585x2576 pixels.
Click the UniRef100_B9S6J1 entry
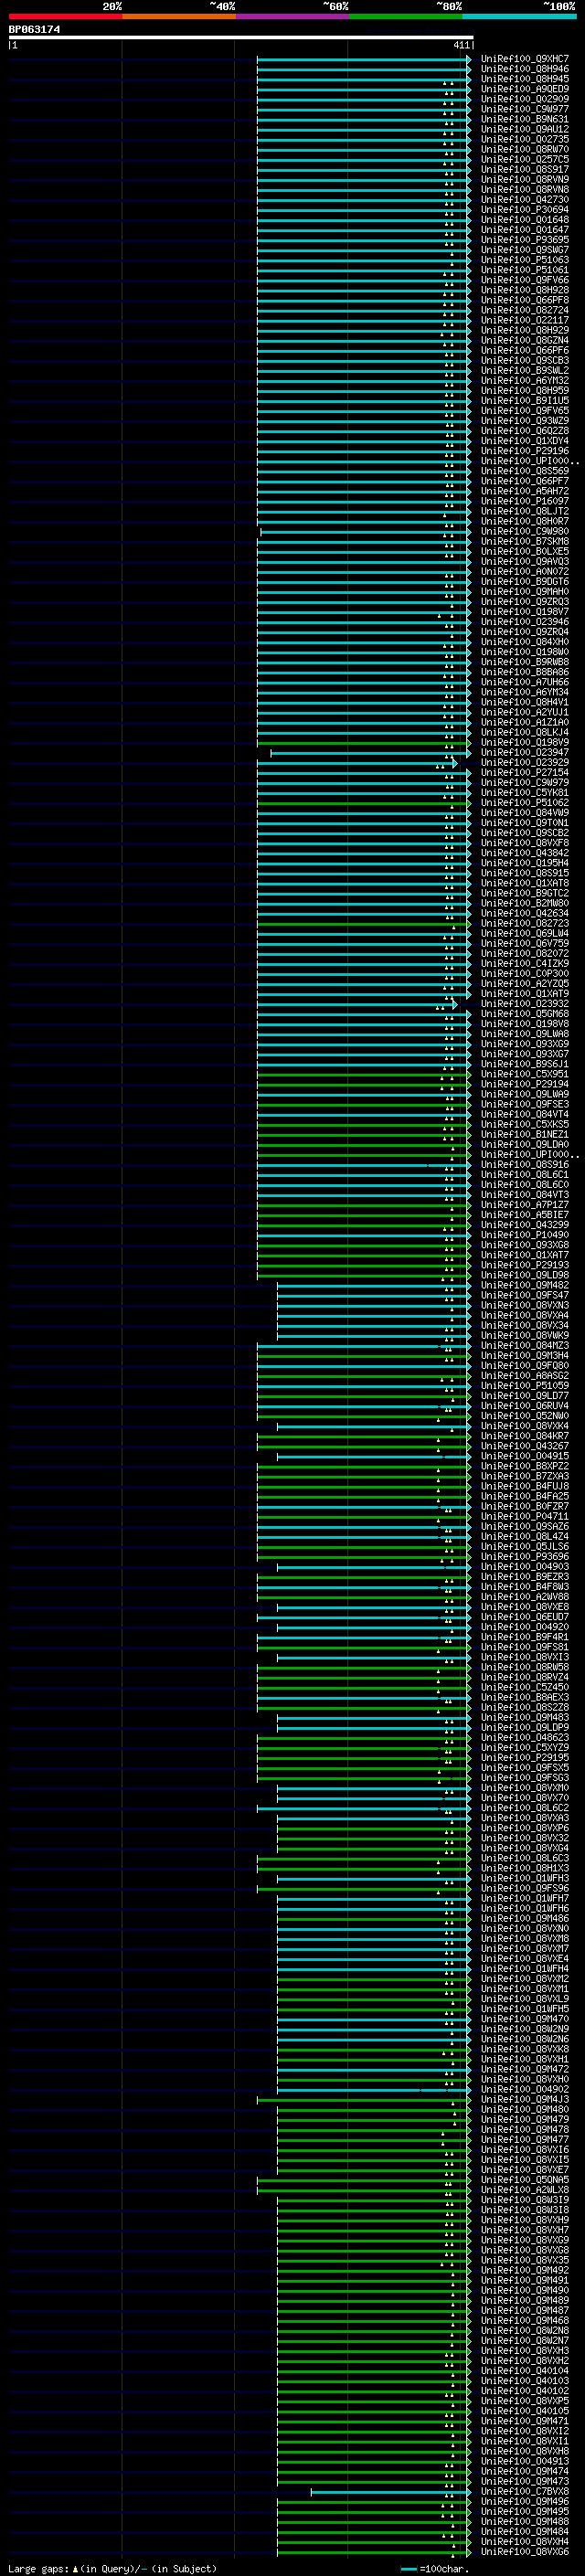(x=525, y=1064)
